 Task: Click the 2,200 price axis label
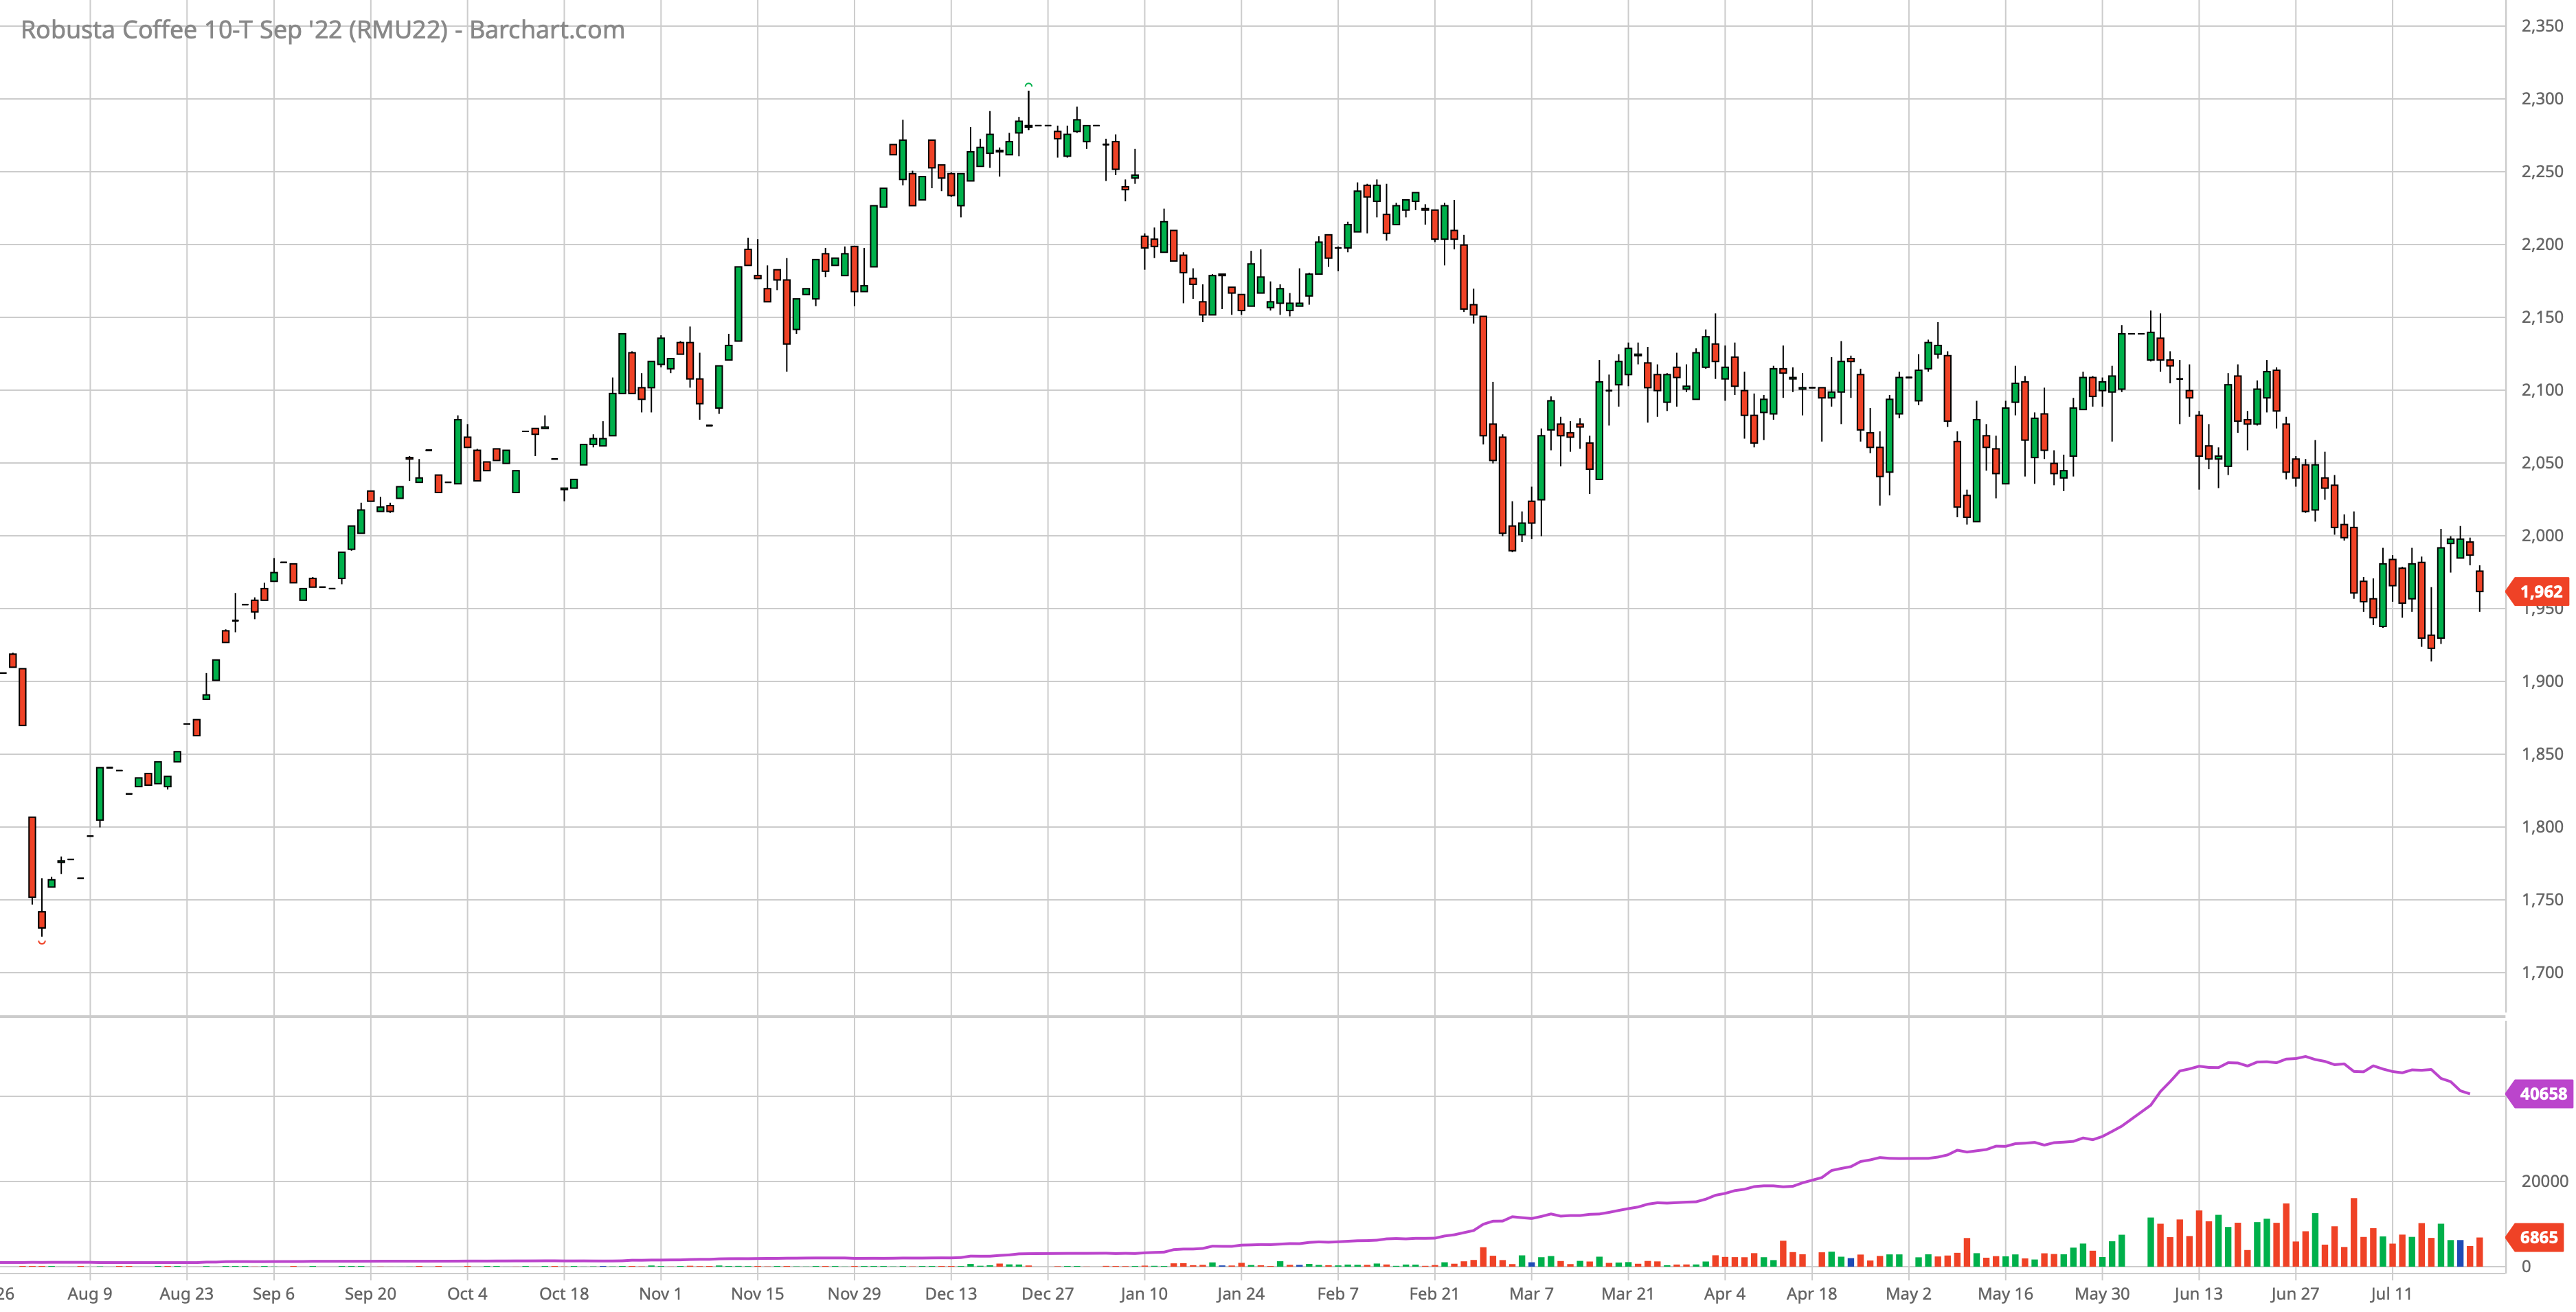(2542, 245)
